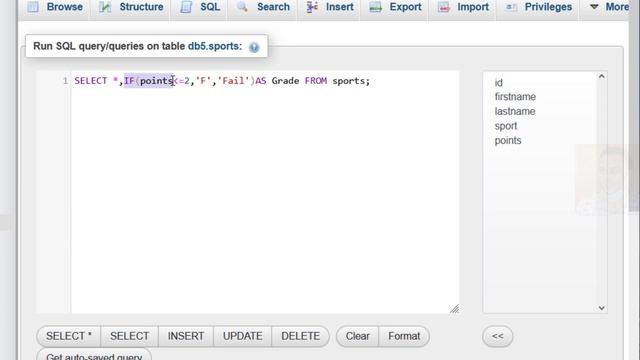Open the Browse tab

[55, 7]
